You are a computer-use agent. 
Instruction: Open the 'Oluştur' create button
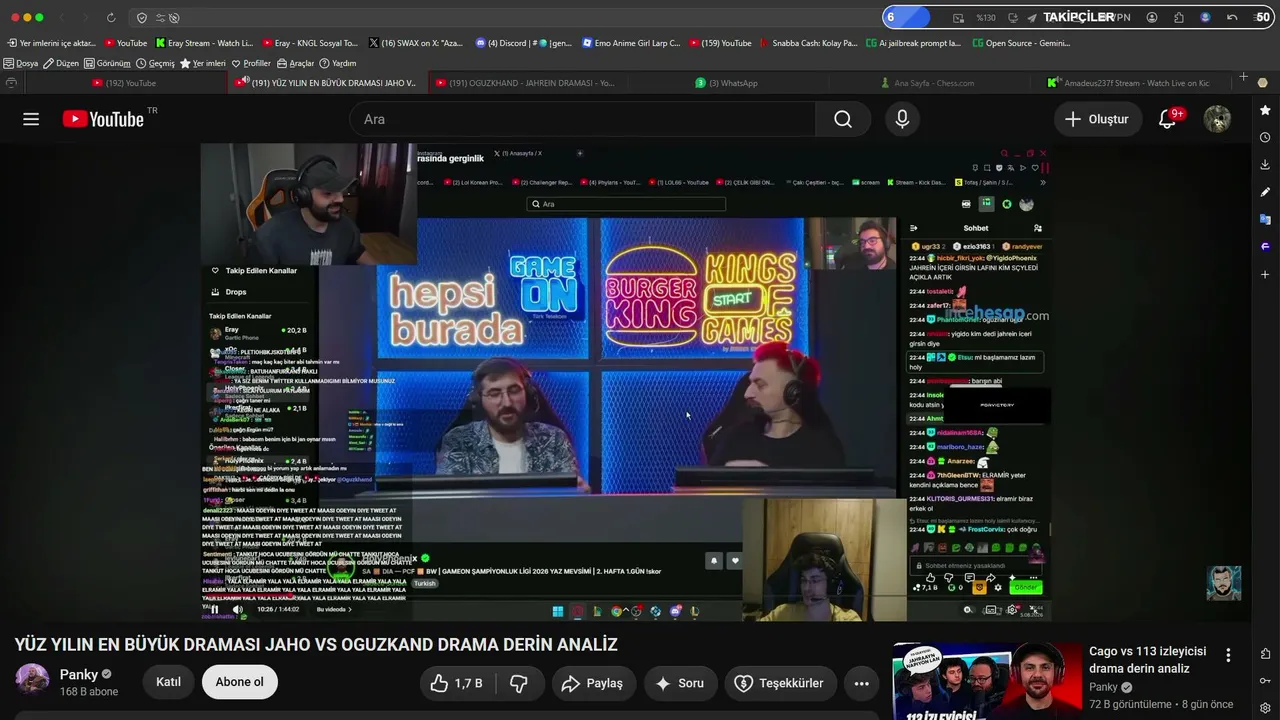point(1096,119)
